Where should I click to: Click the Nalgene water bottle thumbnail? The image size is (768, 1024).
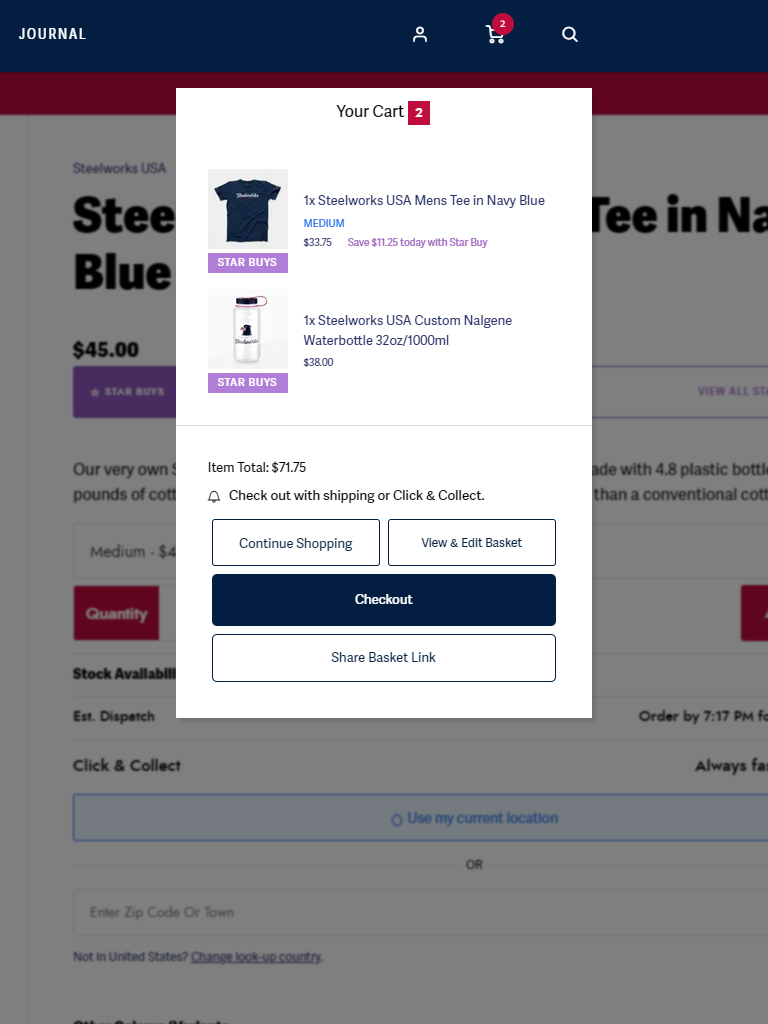[248, 330]
